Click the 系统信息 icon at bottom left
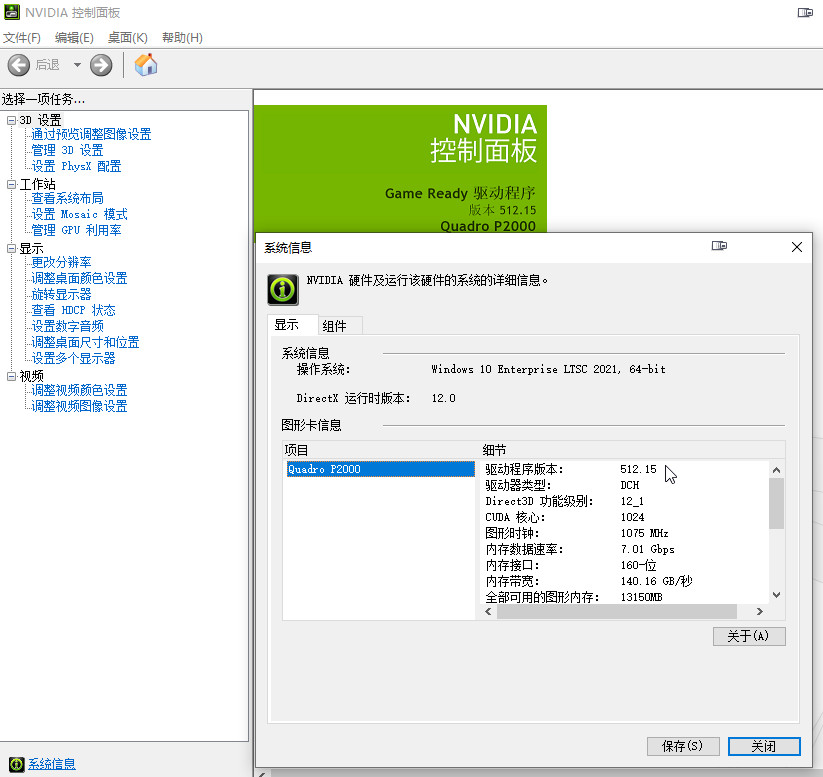Viewport: 823px width, 777px height. [x=16, y=764]
